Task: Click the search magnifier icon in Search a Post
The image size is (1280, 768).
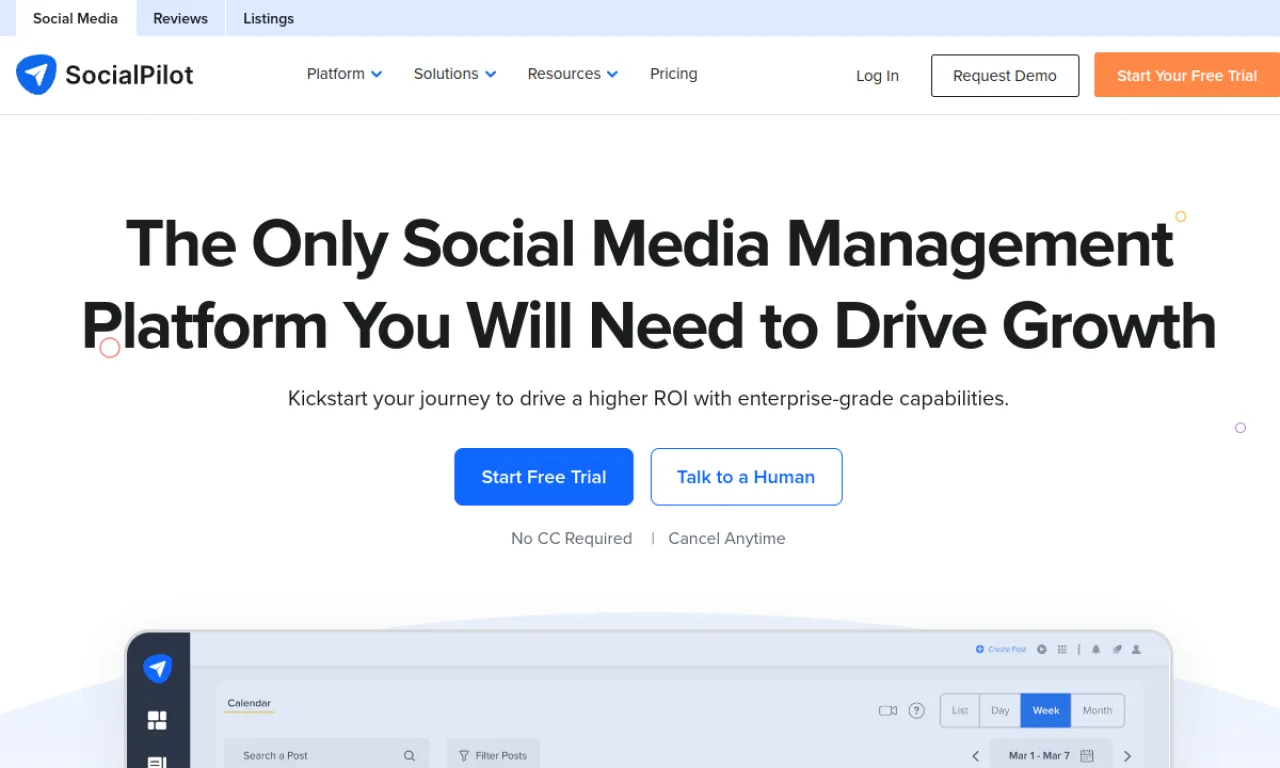Action: coord(409,756)
